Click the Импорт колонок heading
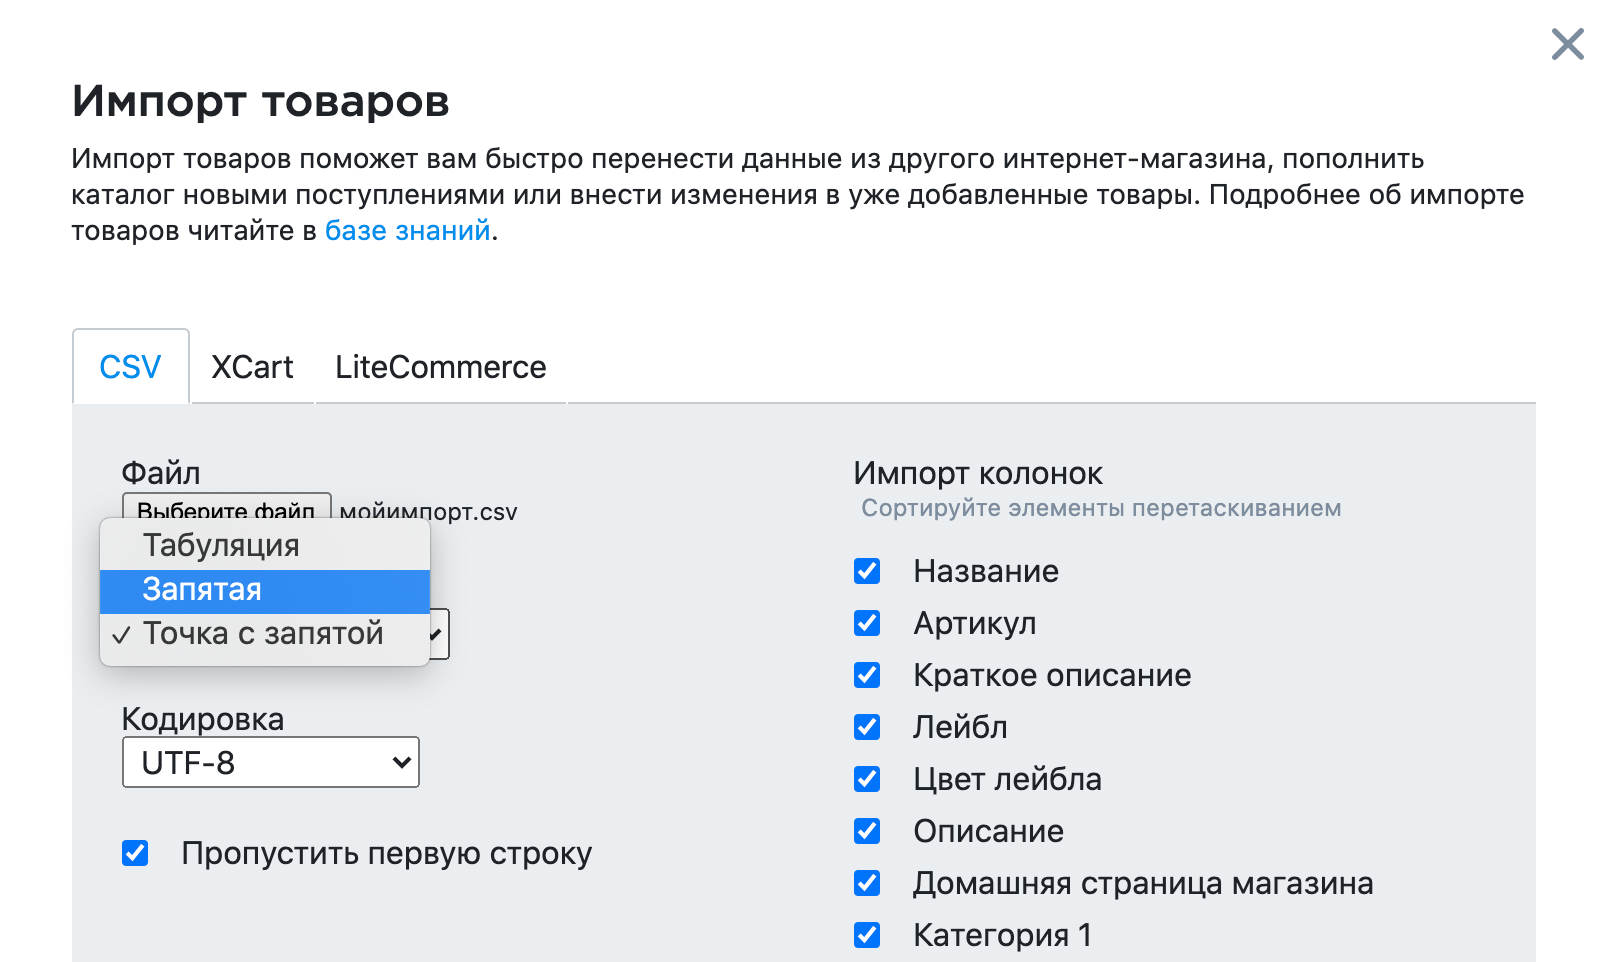This screenshot has height=962, width=1610. pos(978,473)
